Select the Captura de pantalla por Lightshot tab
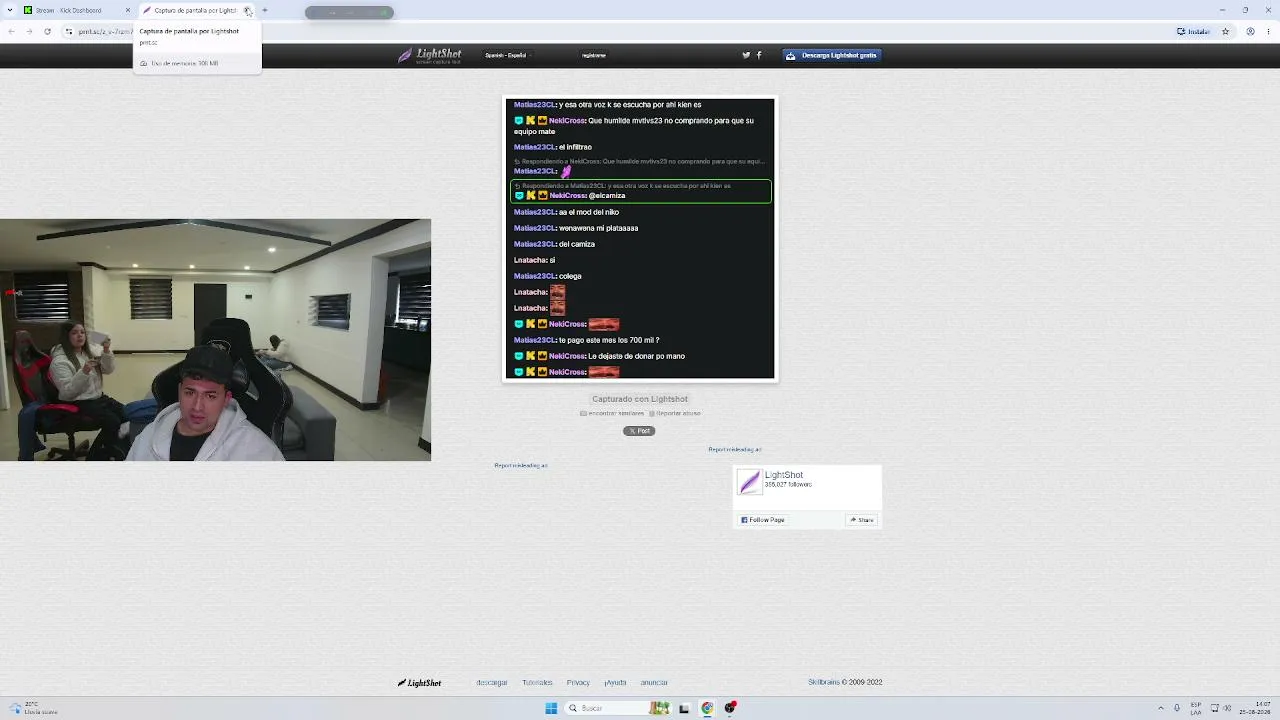1280x720 pixels. [197, 10]
